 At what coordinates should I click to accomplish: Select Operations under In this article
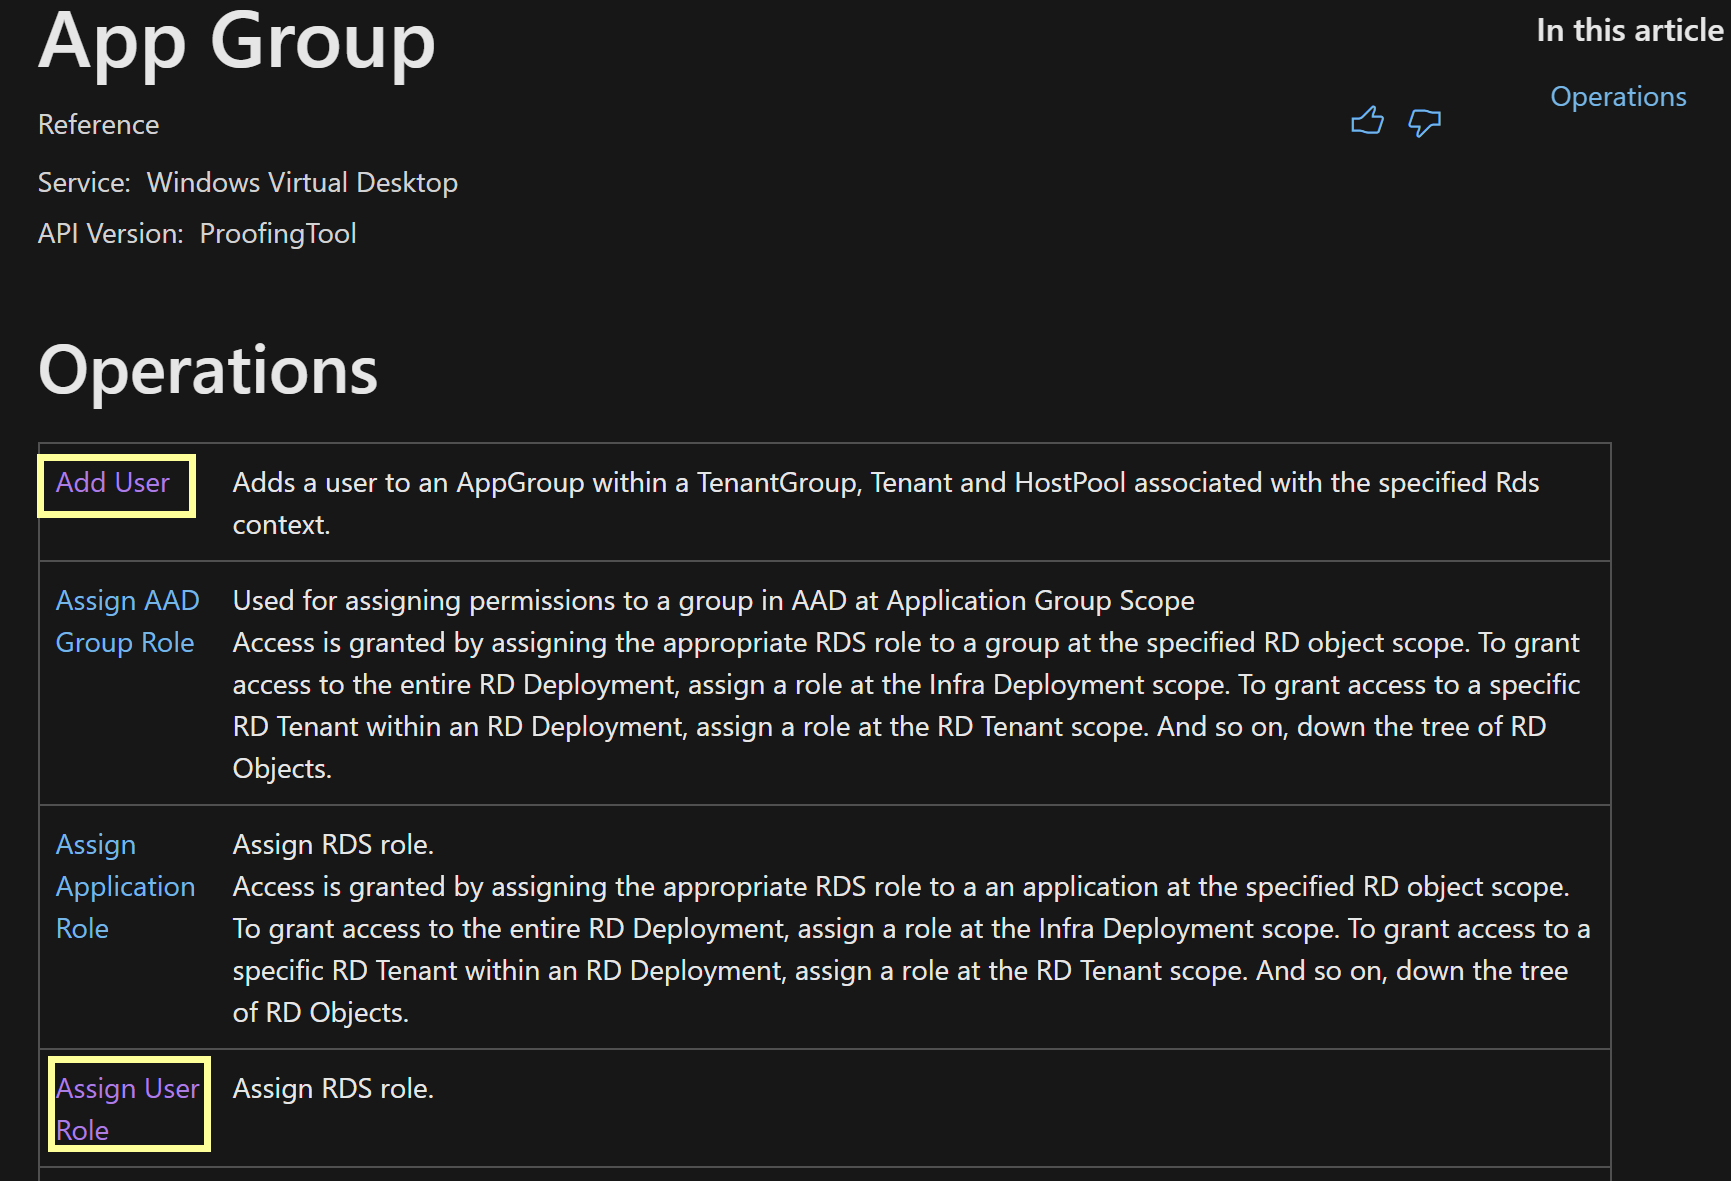pyautogui.click(x=1618, y=96)
